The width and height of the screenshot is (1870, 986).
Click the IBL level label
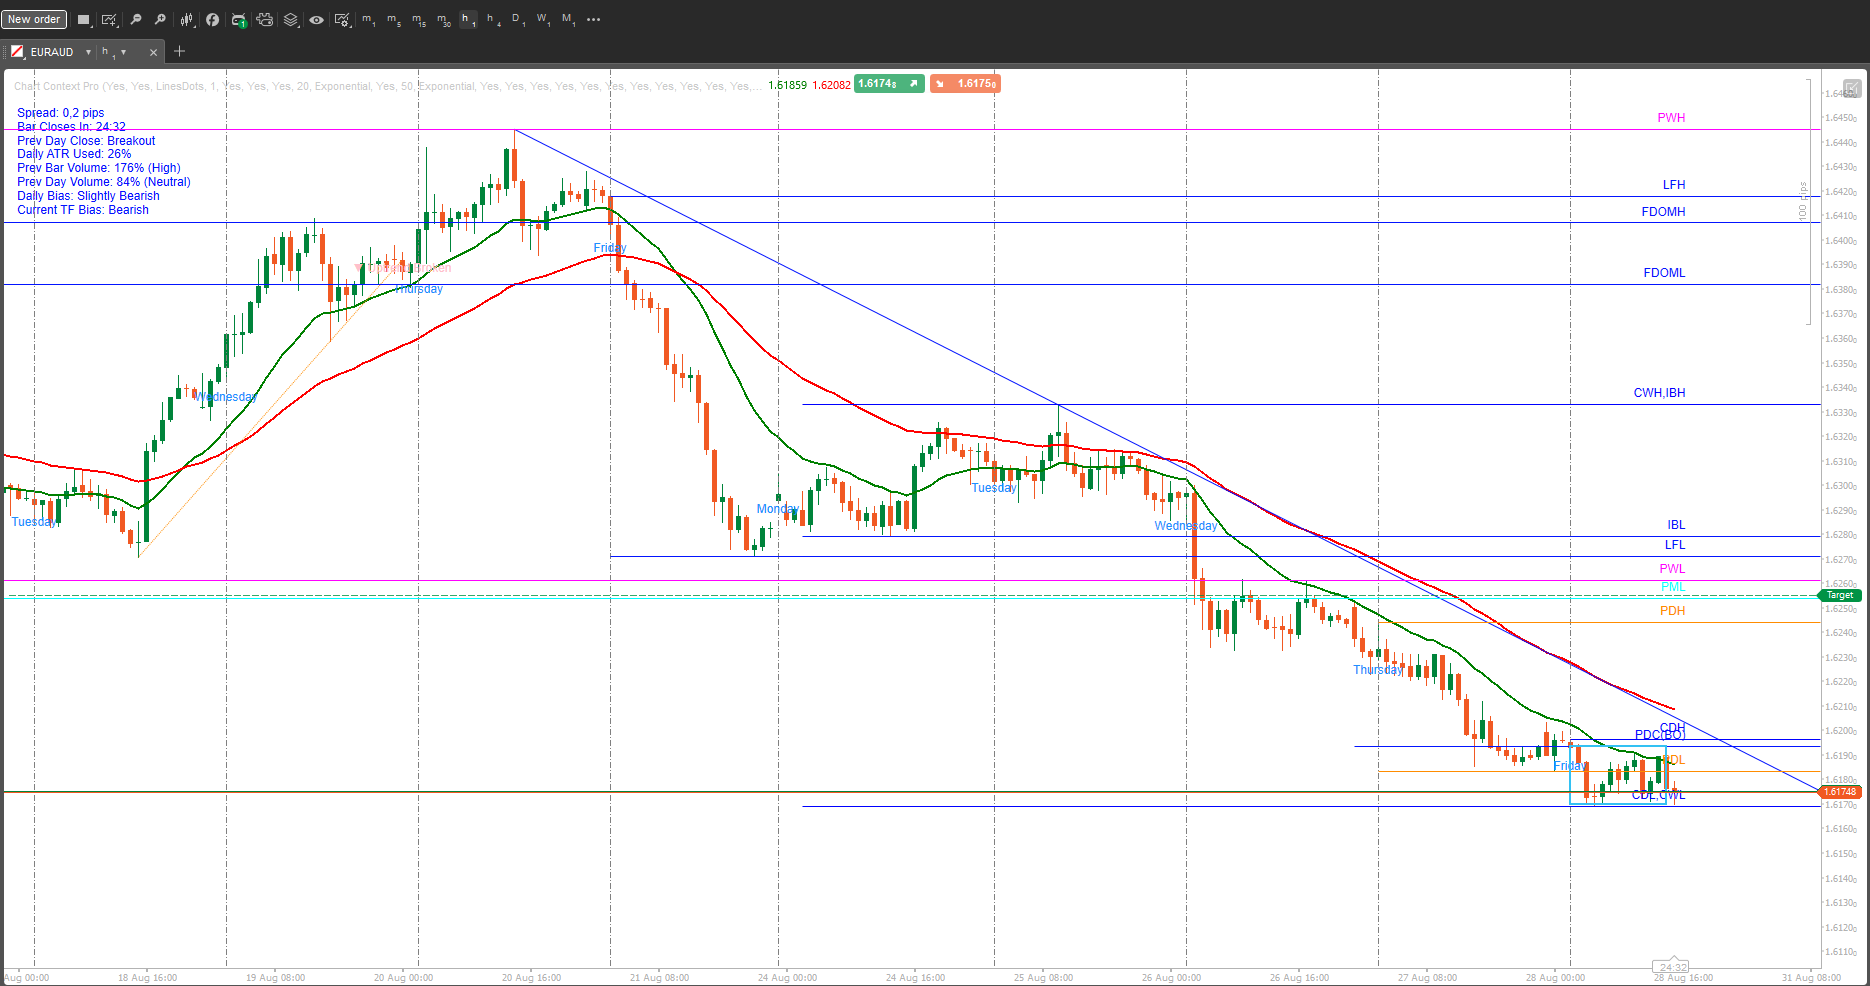1676,525
